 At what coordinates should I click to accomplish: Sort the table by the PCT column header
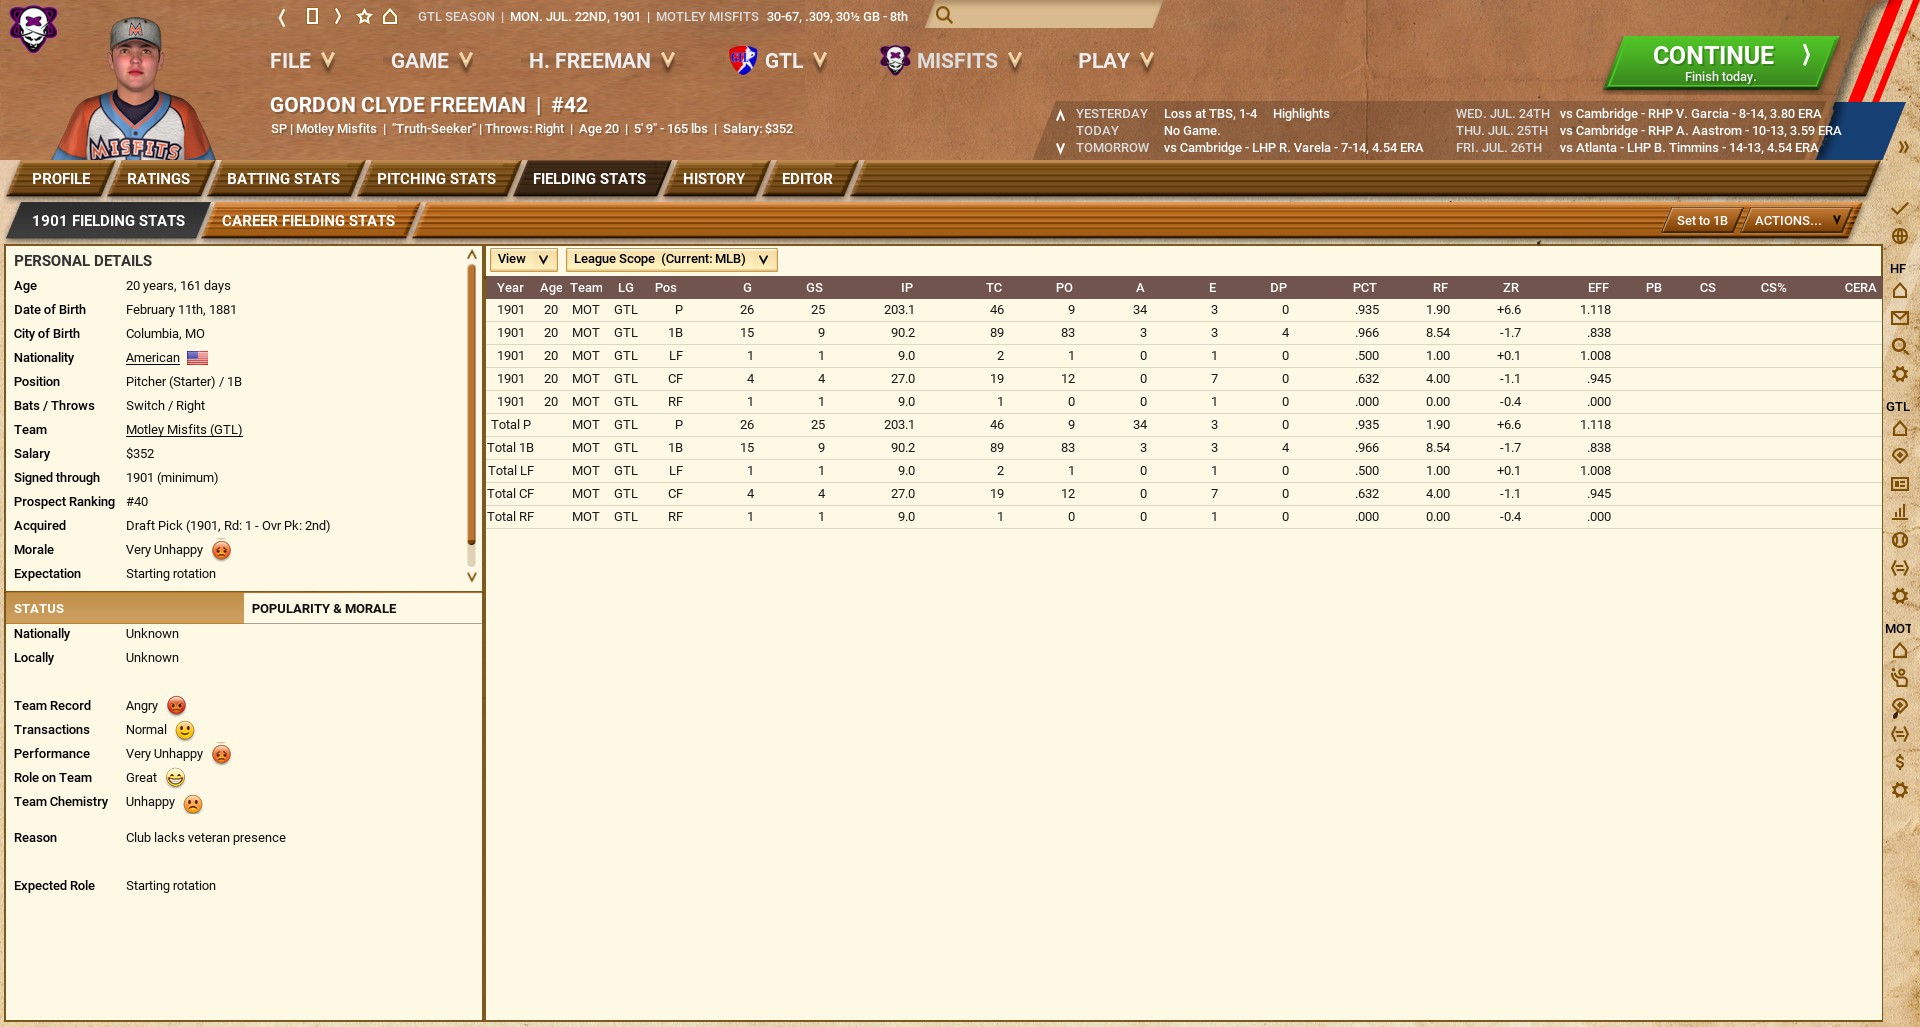(x=1364, y=288)
